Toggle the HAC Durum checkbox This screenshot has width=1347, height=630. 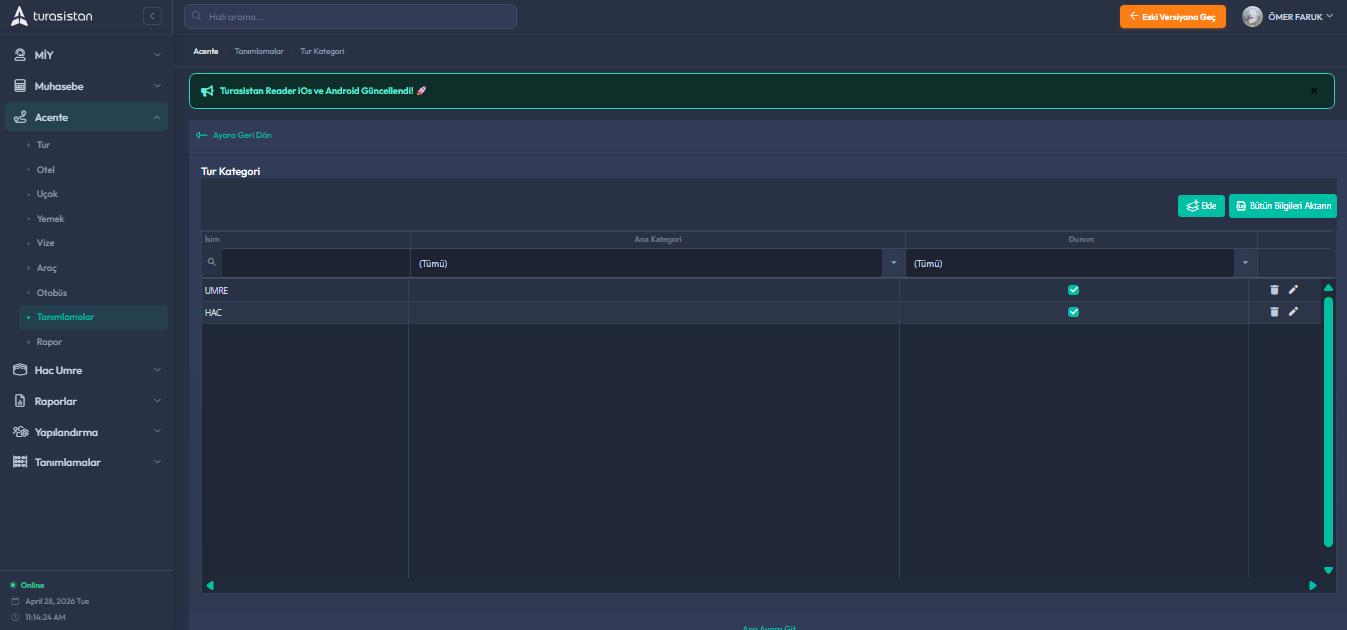(1074, 312)
